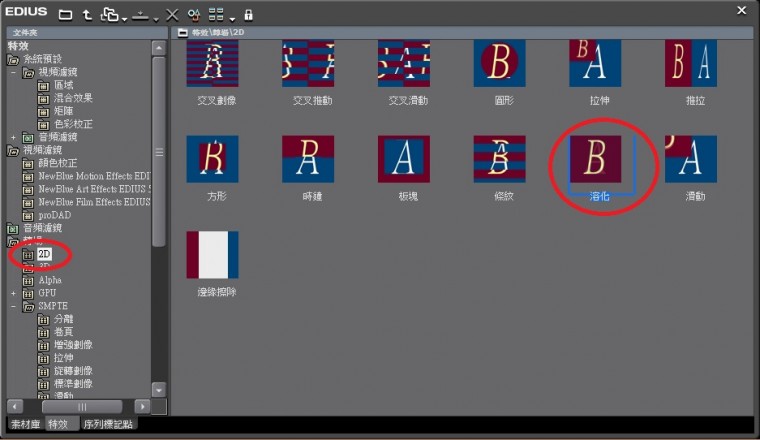Switch to the 序列標記點 tab
Viewport: 760px width, 440px height.
tap(108, 424)
